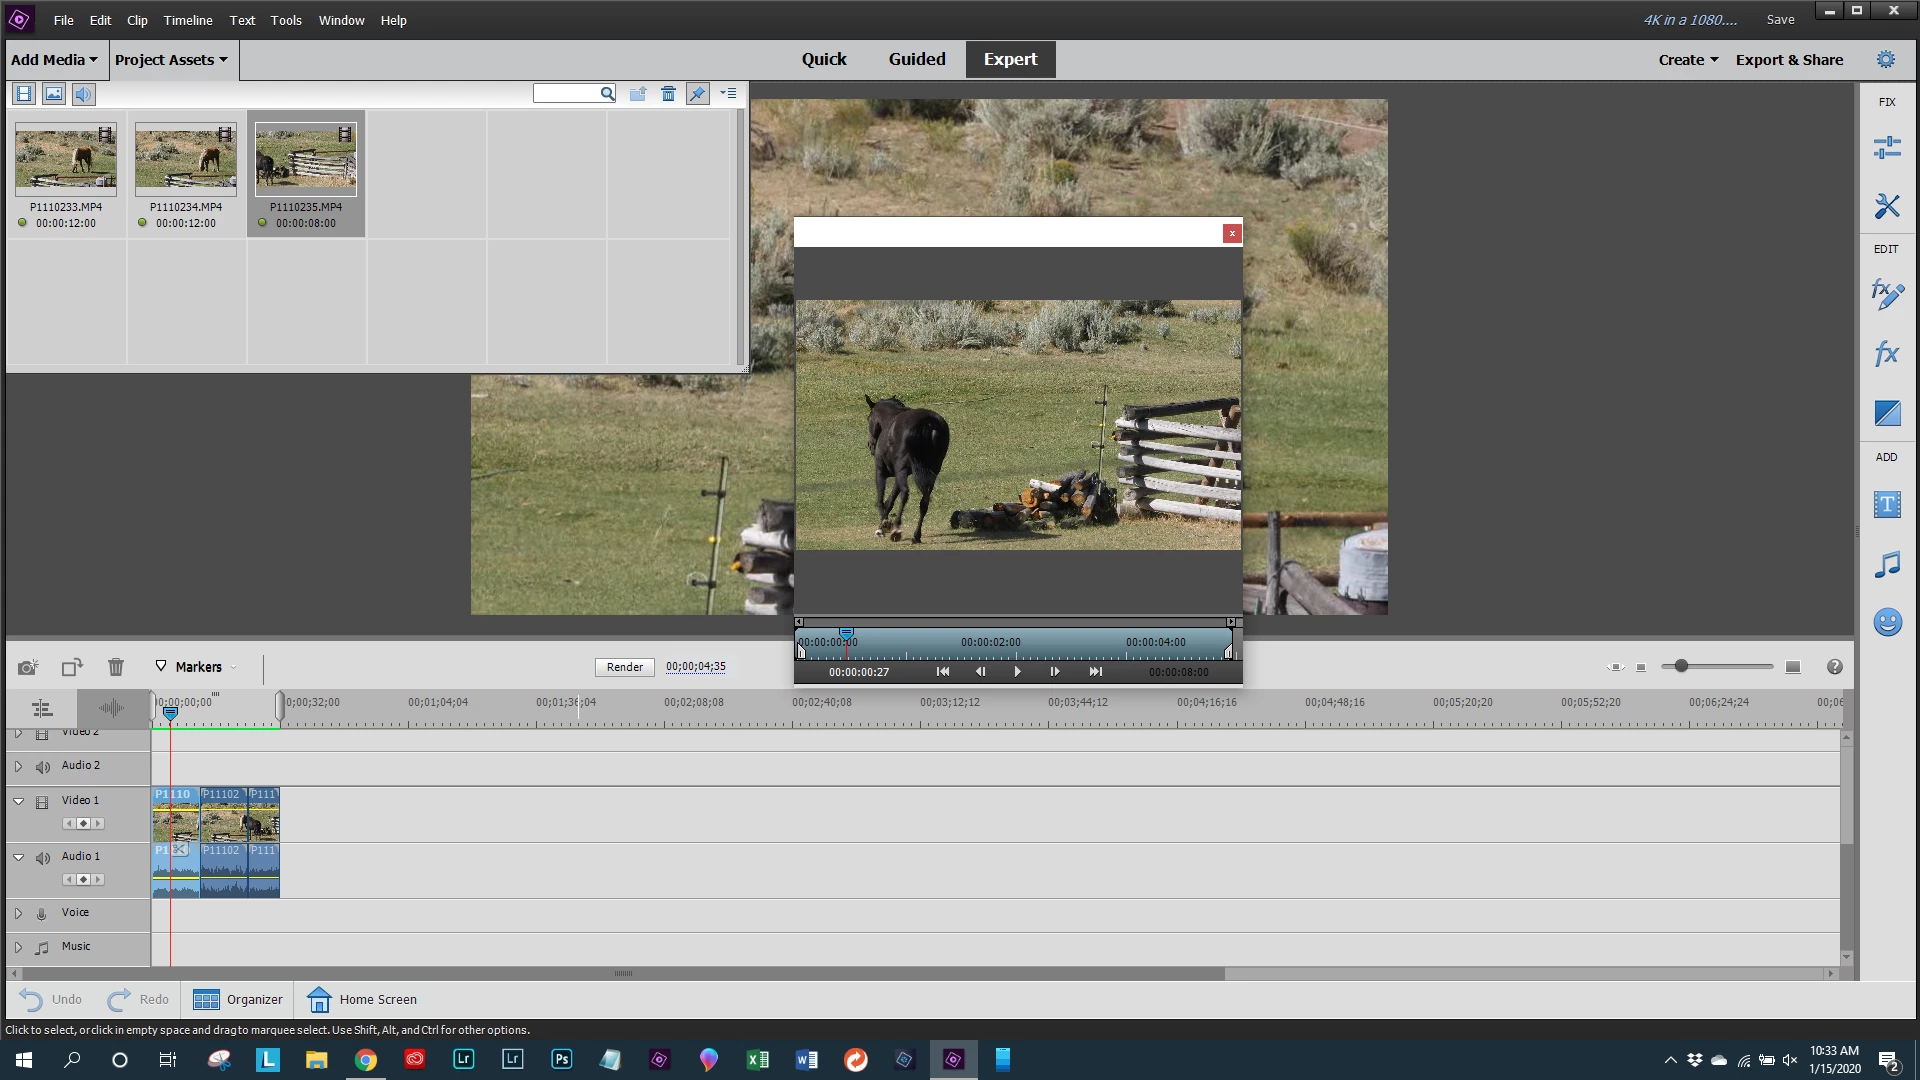The width and height of the screenshot is (1920, 1080).
Task: Open the Add Media dropdown
Action: [55, 60]
